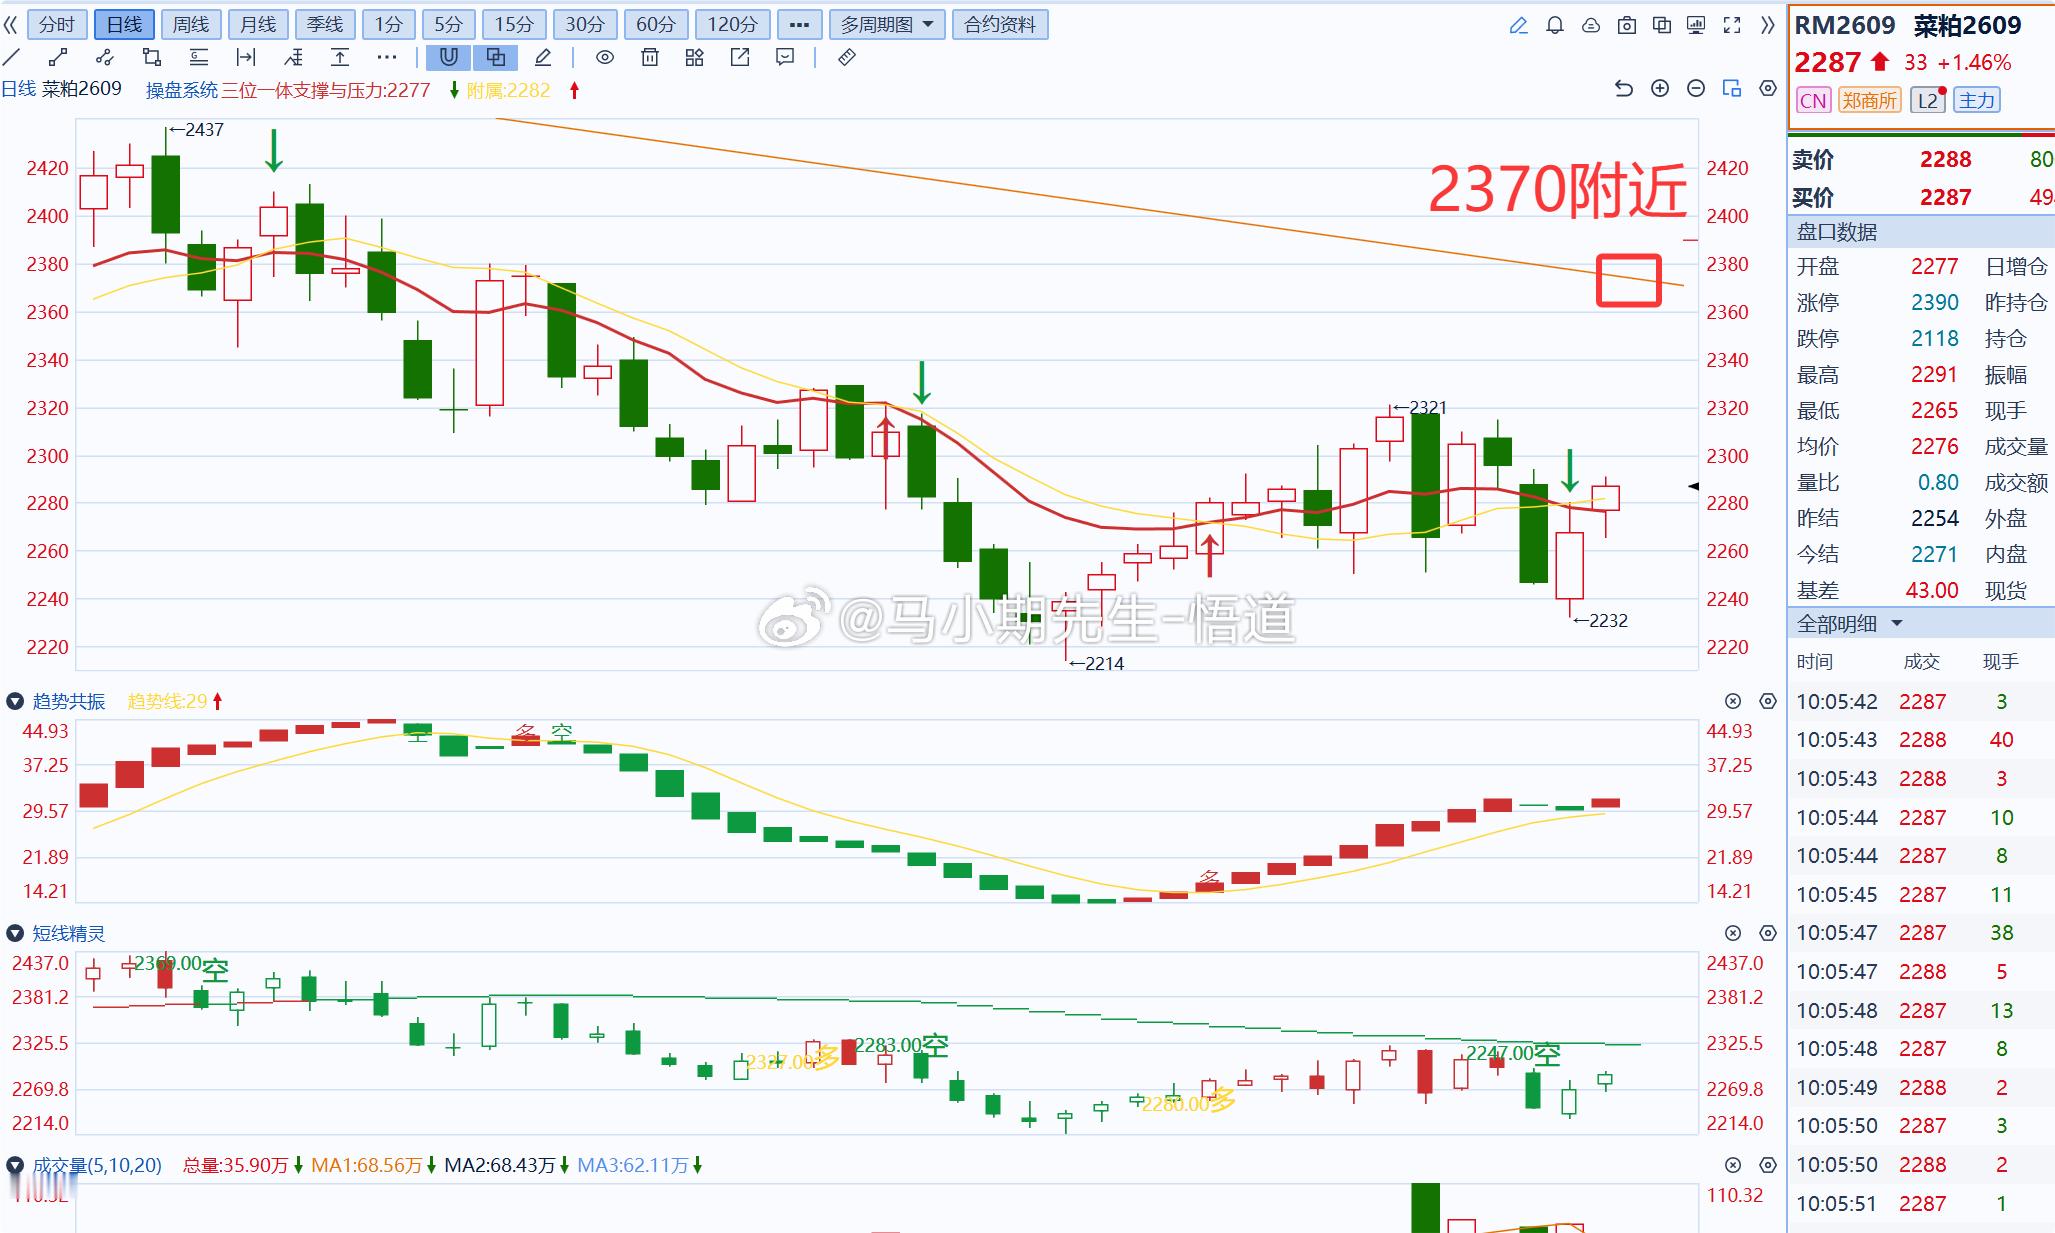Select the upward price marker tool
The image size is (2055, 1233).
(340, 57)
